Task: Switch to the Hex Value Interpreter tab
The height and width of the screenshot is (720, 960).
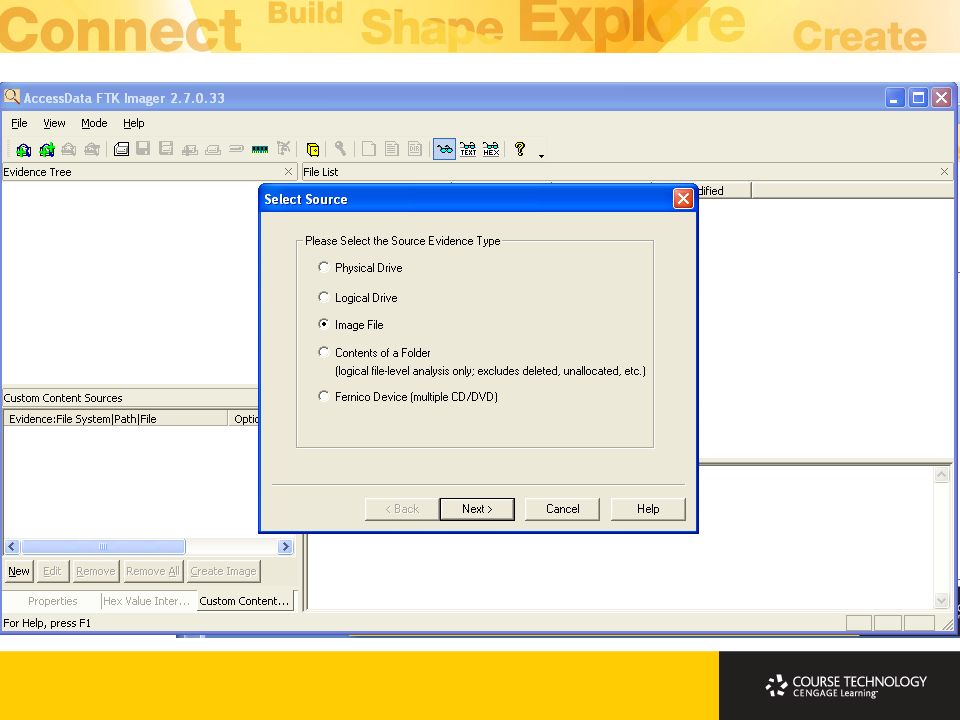Action: pyautogui.click(x=147, y=601)
